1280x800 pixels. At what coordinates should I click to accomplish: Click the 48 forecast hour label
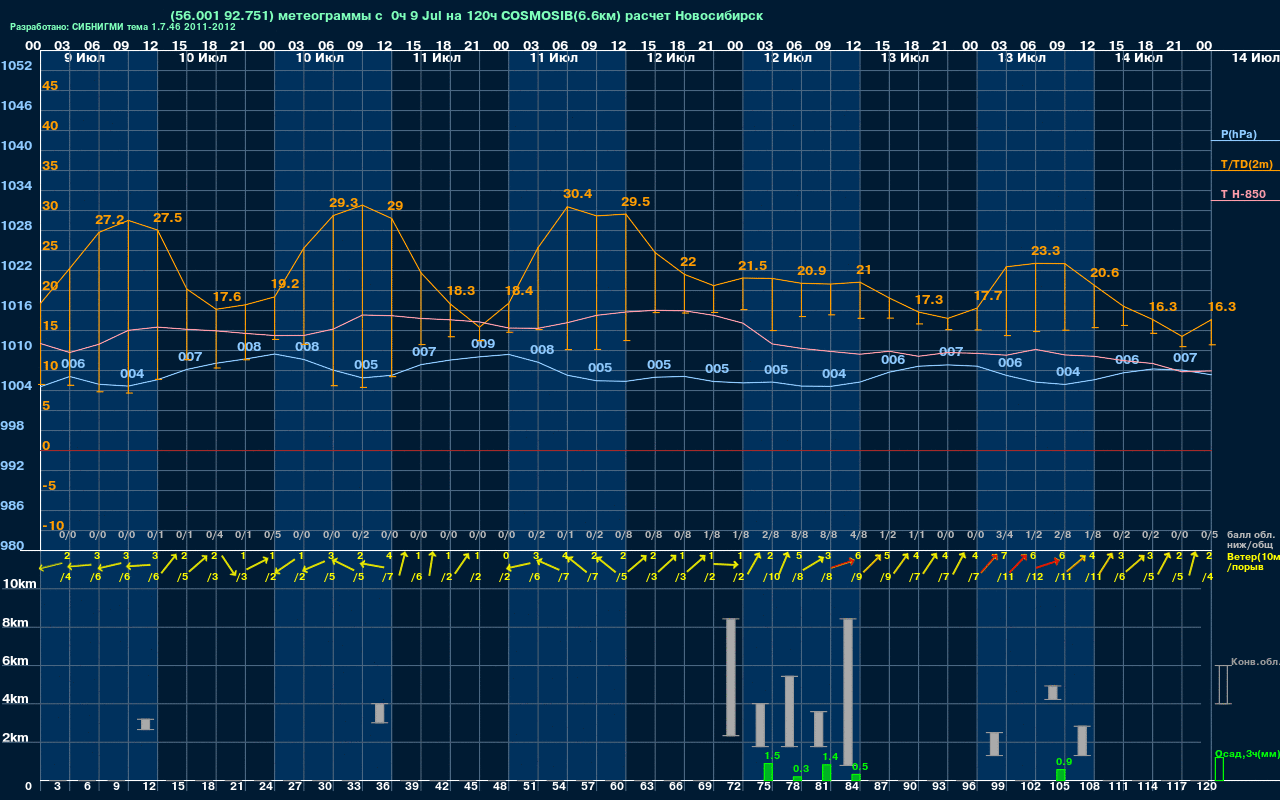click(500, 787)
